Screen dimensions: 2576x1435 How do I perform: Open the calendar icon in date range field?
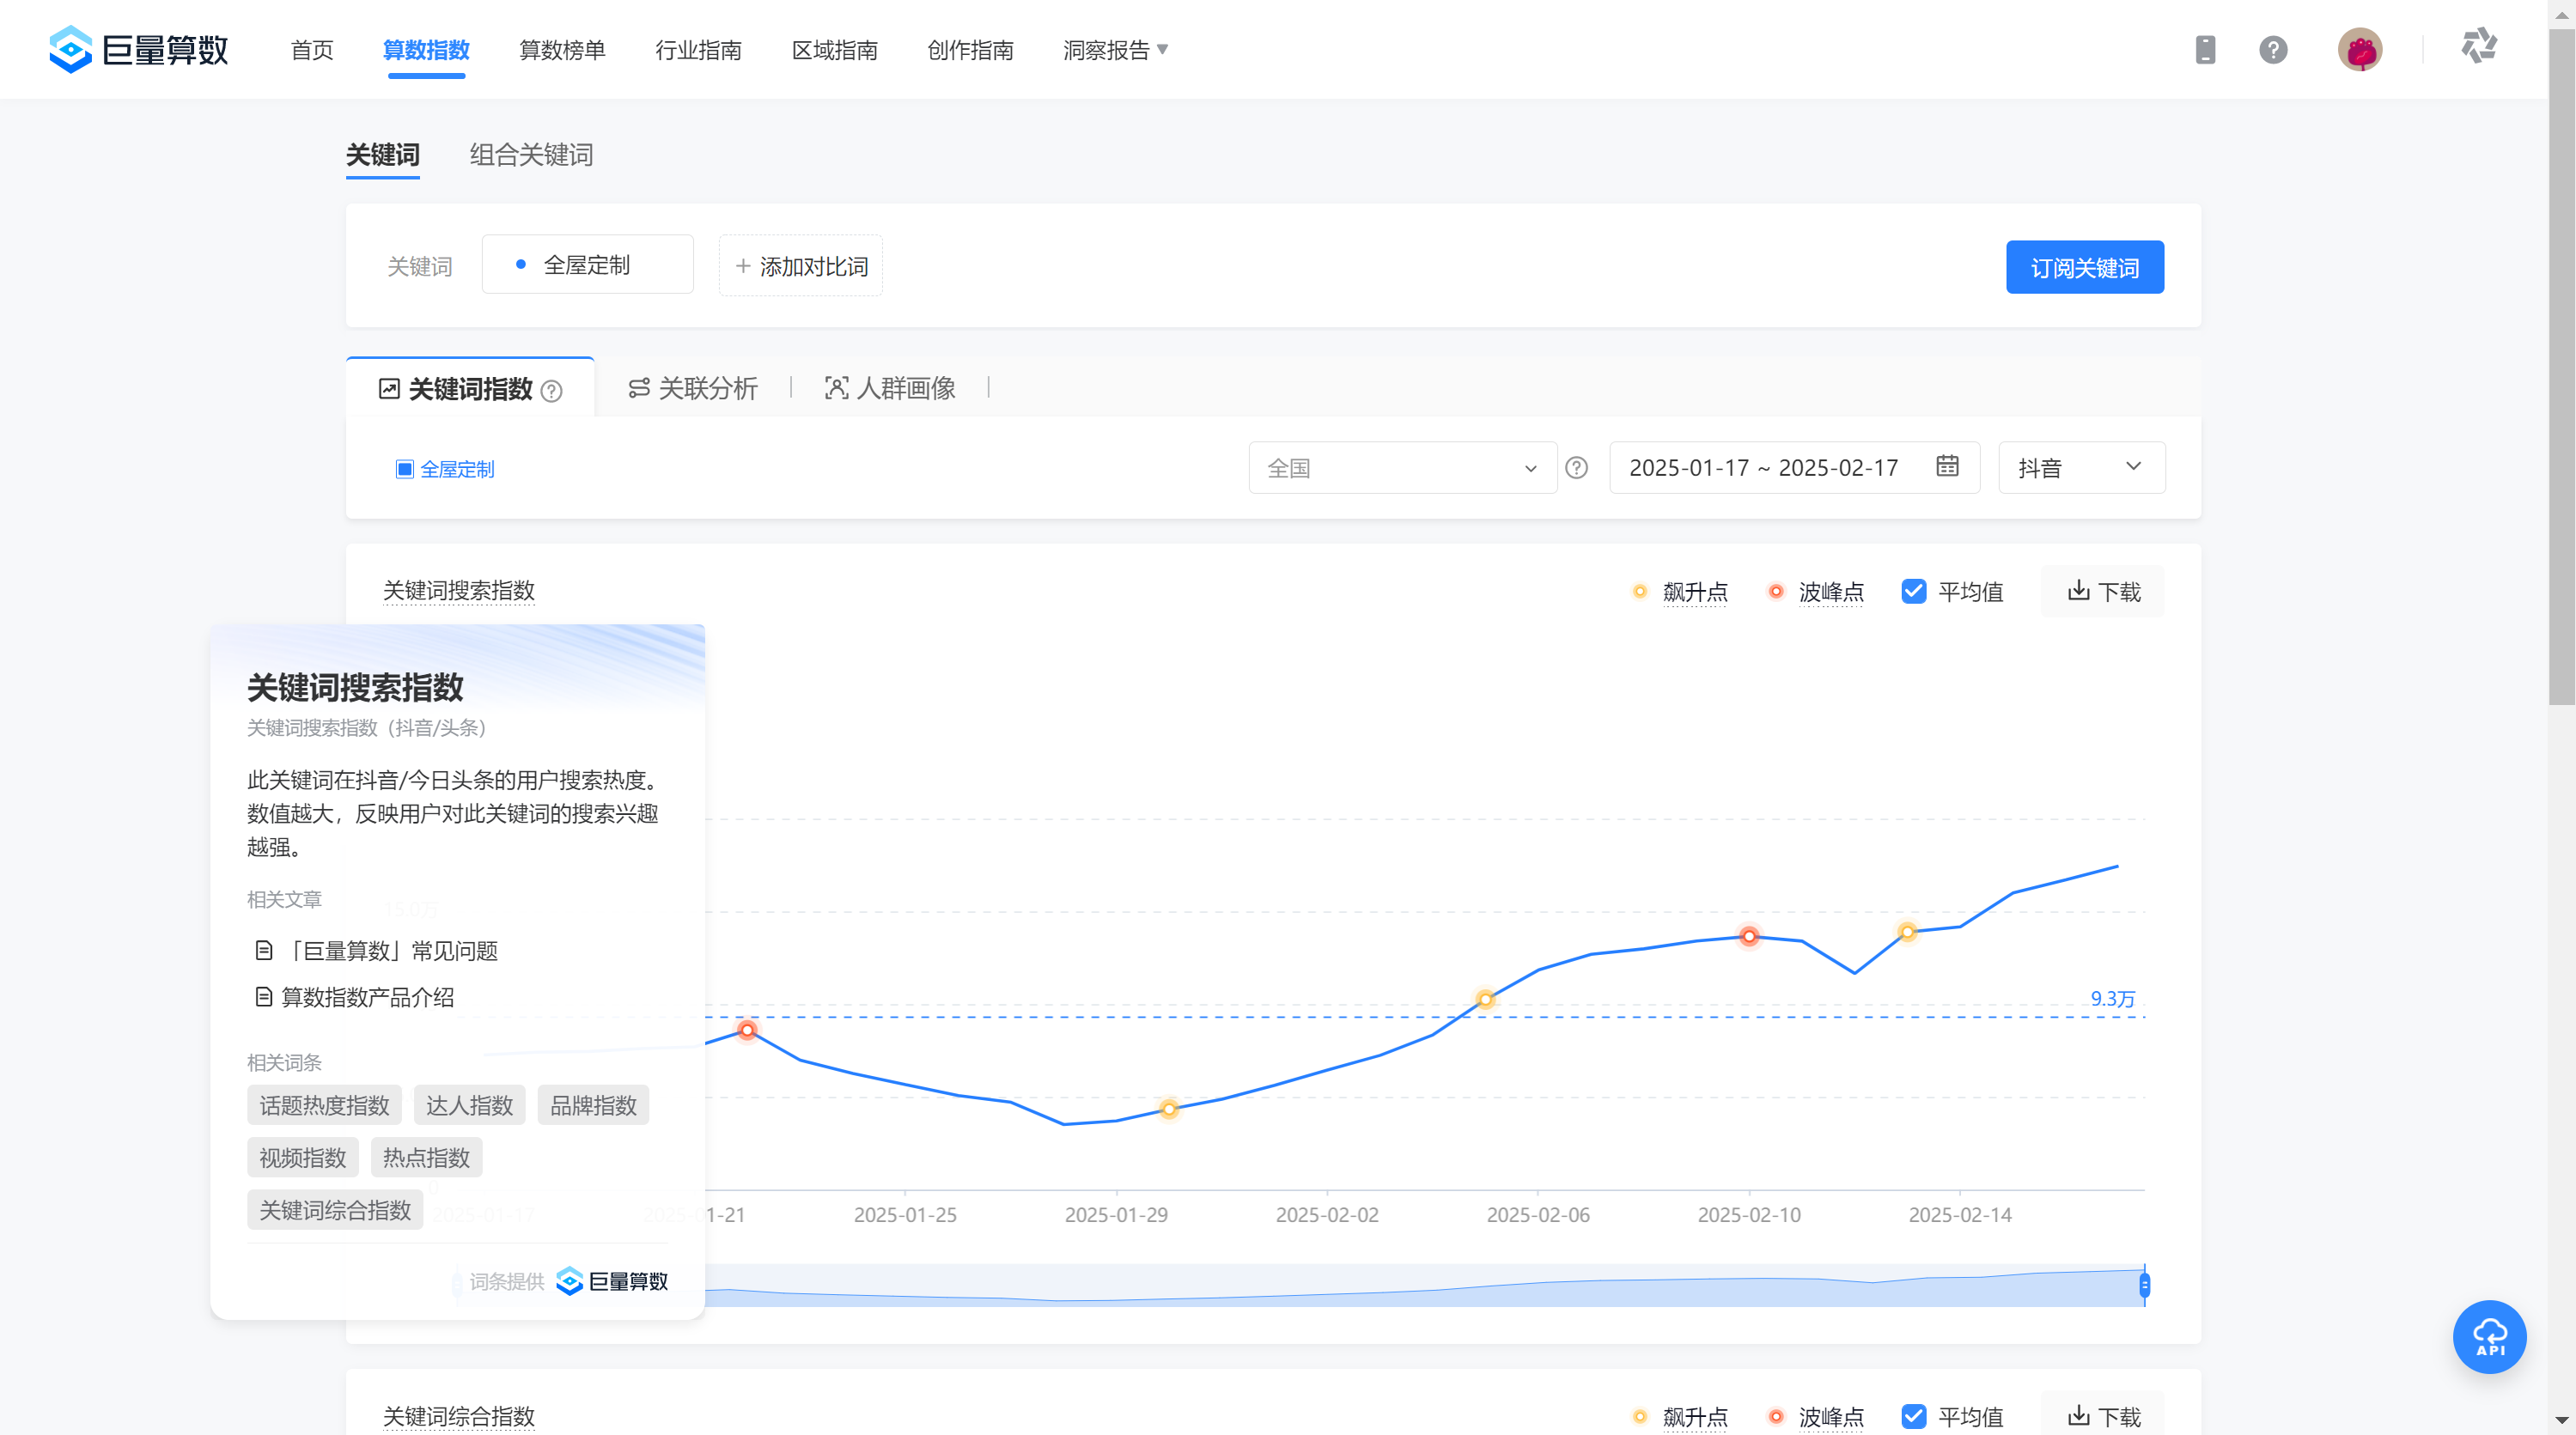1946,466
